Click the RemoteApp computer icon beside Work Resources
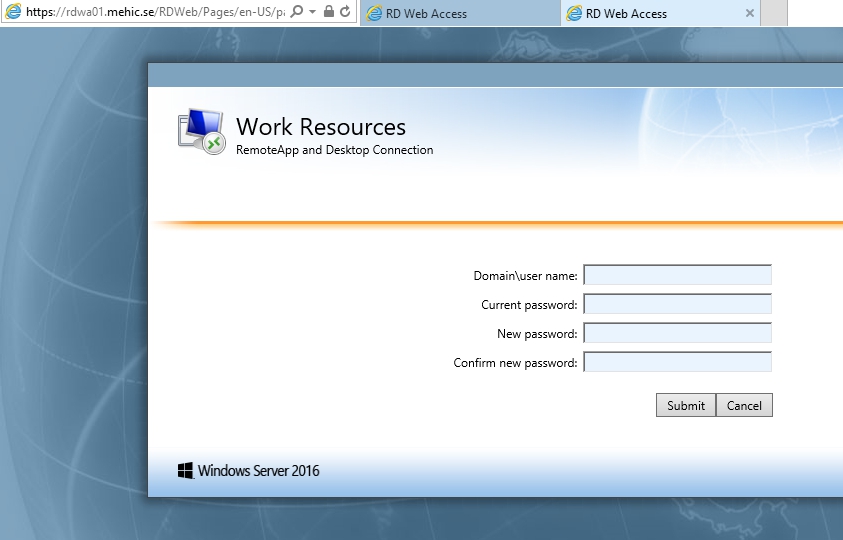This screenshot has height=540, width=843. pos(202,132)
